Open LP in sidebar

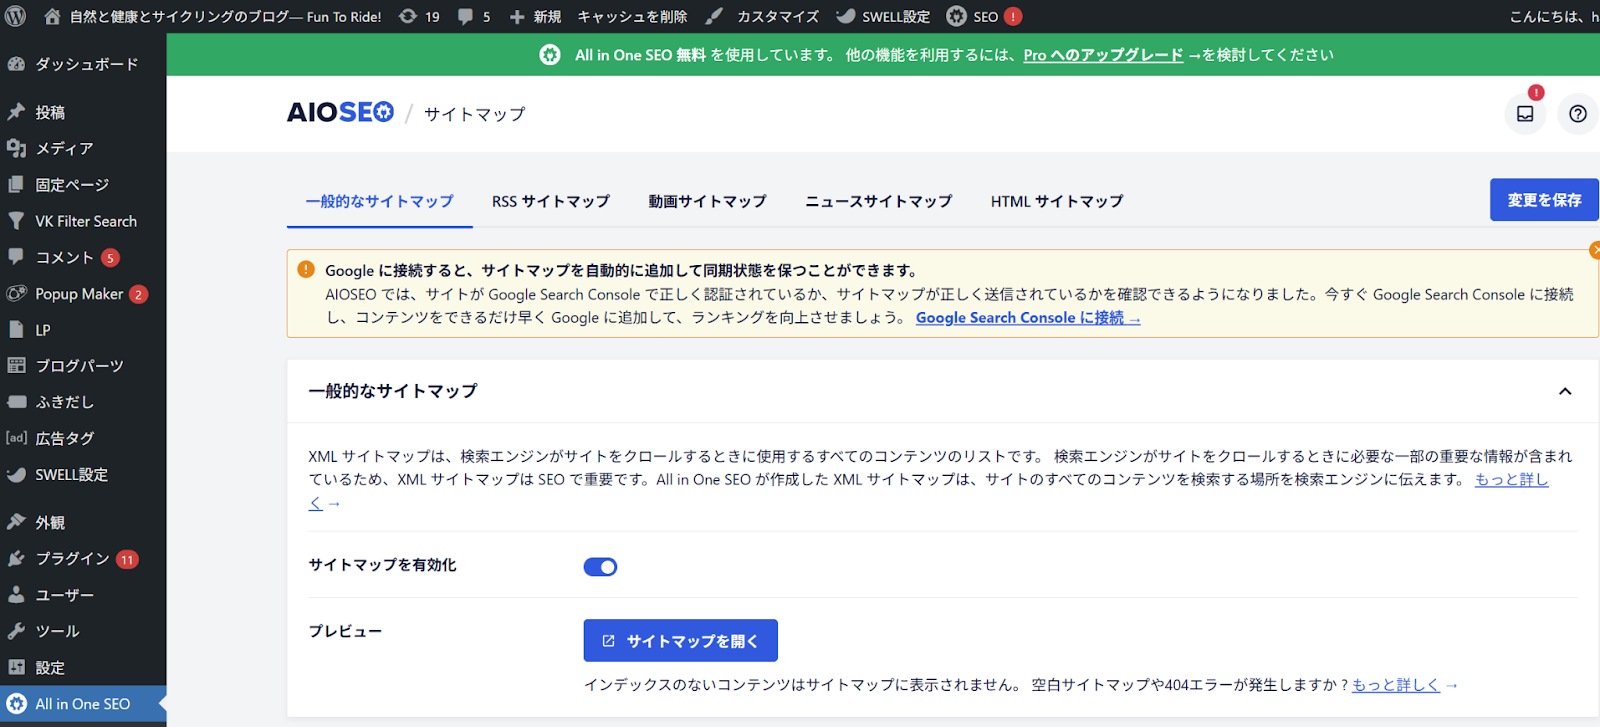pyautogui.click(x=83, y=330)
